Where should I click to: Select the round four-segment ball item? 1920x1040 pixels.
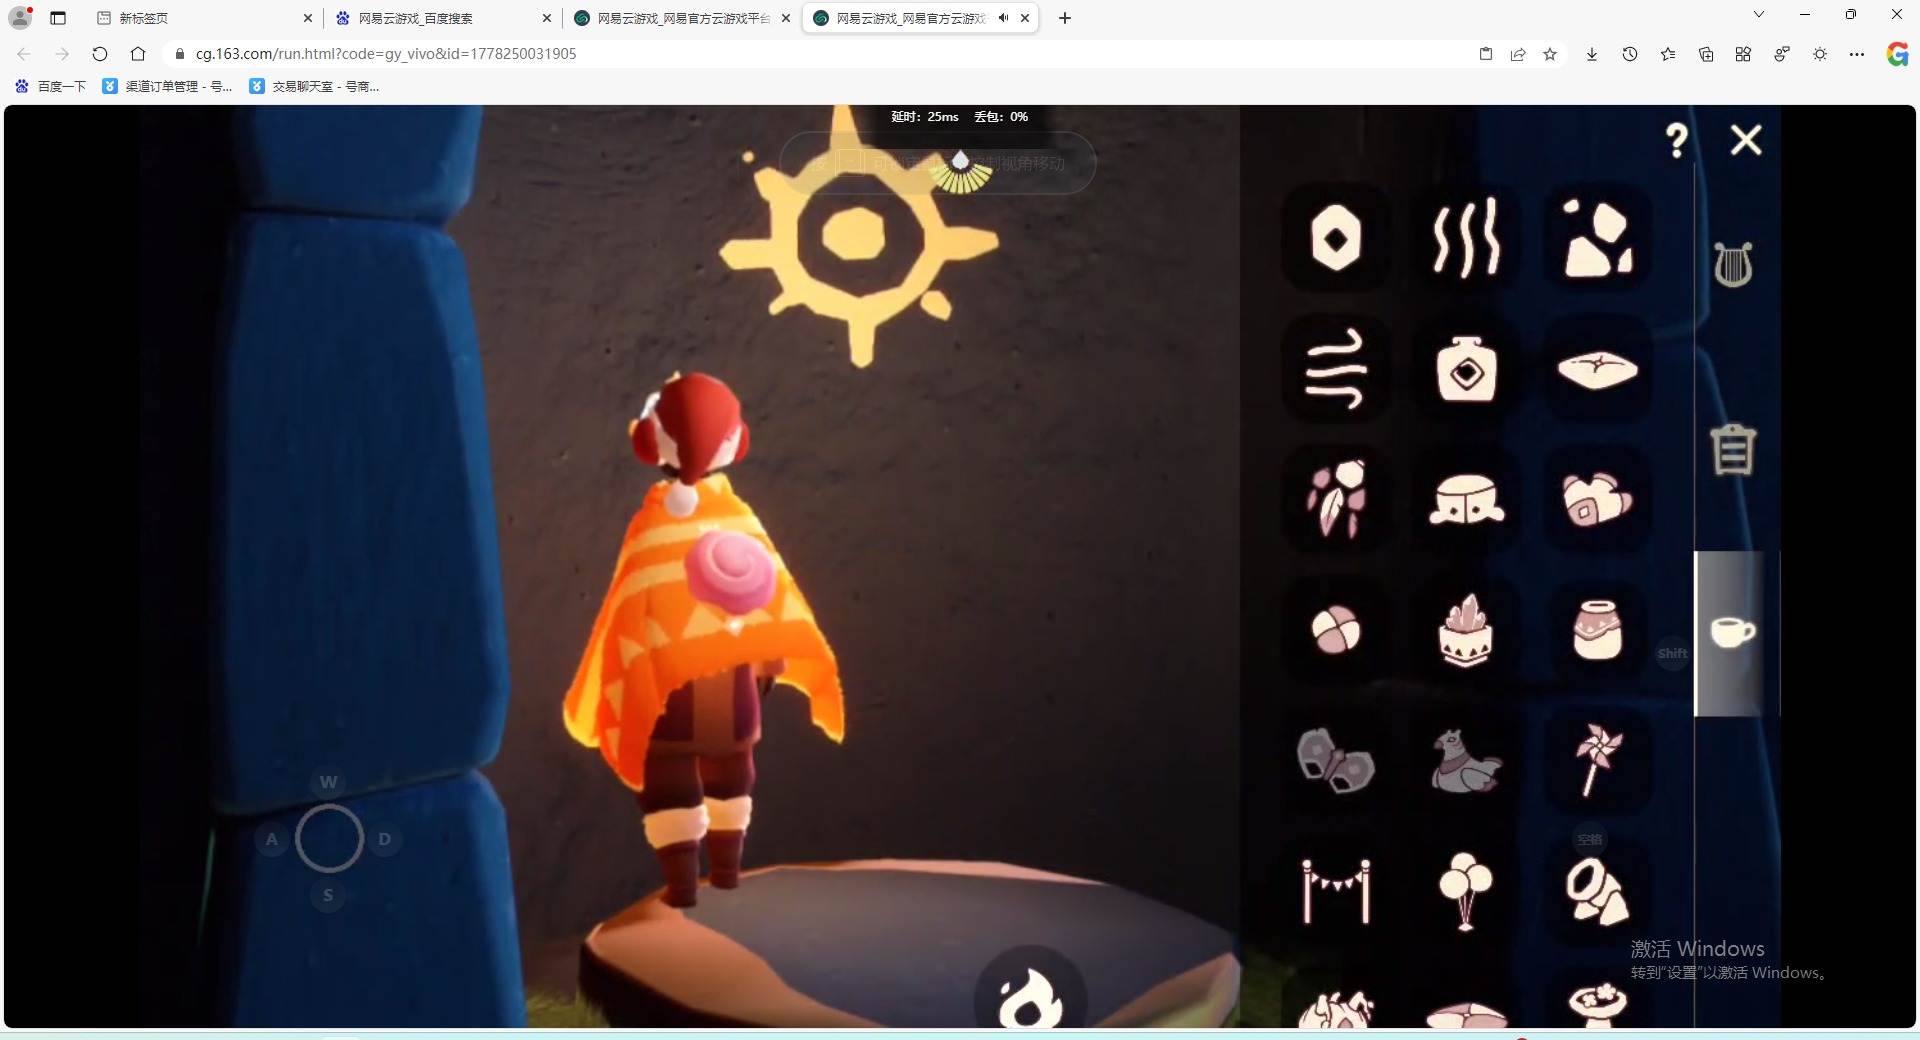pyautogui.click(x=1336, y=630)
